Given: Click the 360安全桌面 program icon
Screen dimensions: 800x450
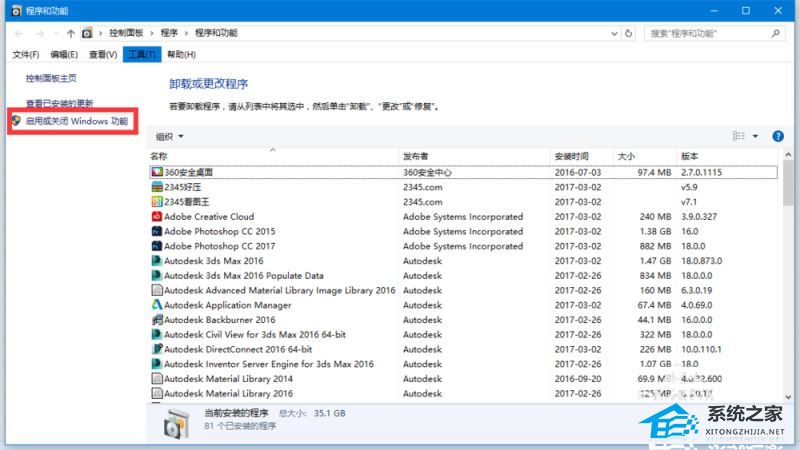Looking at the screenshot, I should (x=157, y=172).
